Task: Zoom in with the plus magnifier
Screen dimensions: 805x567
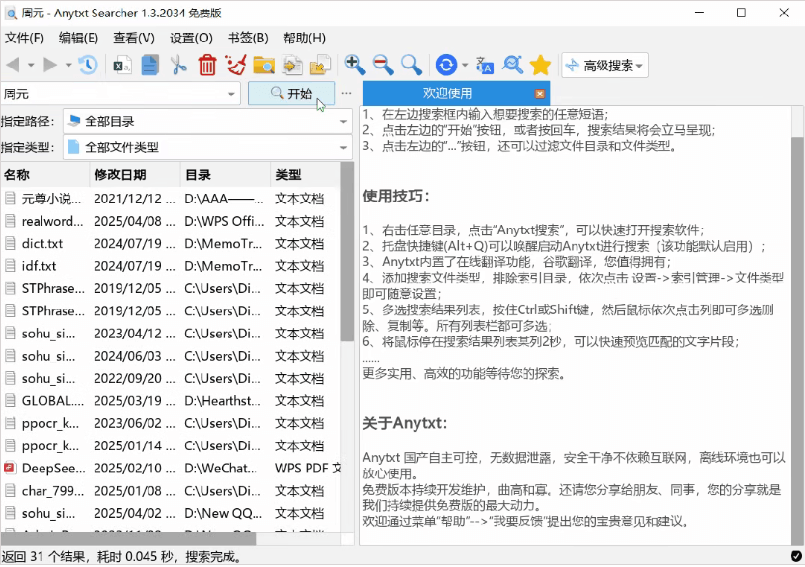Action: click(x=355, y=65)
